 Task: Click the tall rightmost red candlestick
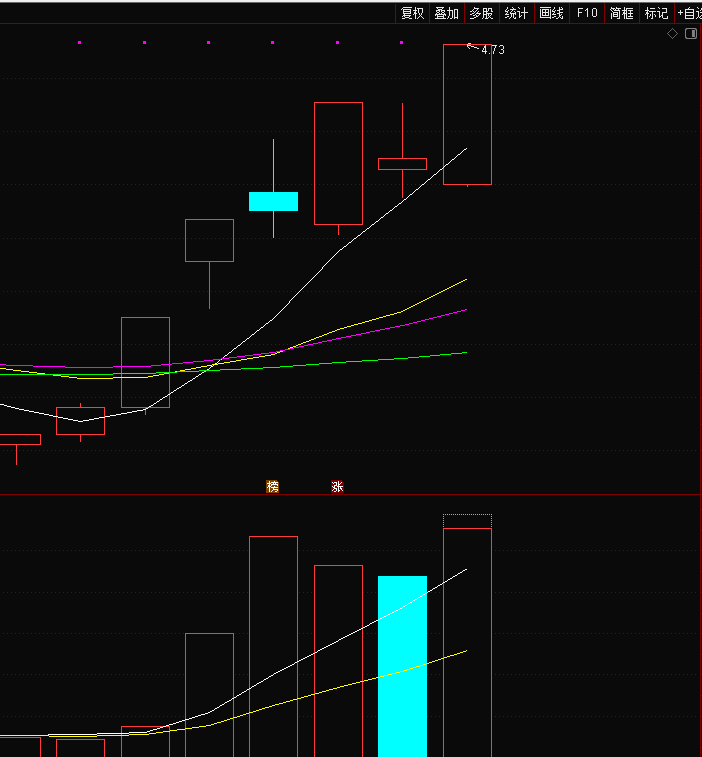(467, 114)
